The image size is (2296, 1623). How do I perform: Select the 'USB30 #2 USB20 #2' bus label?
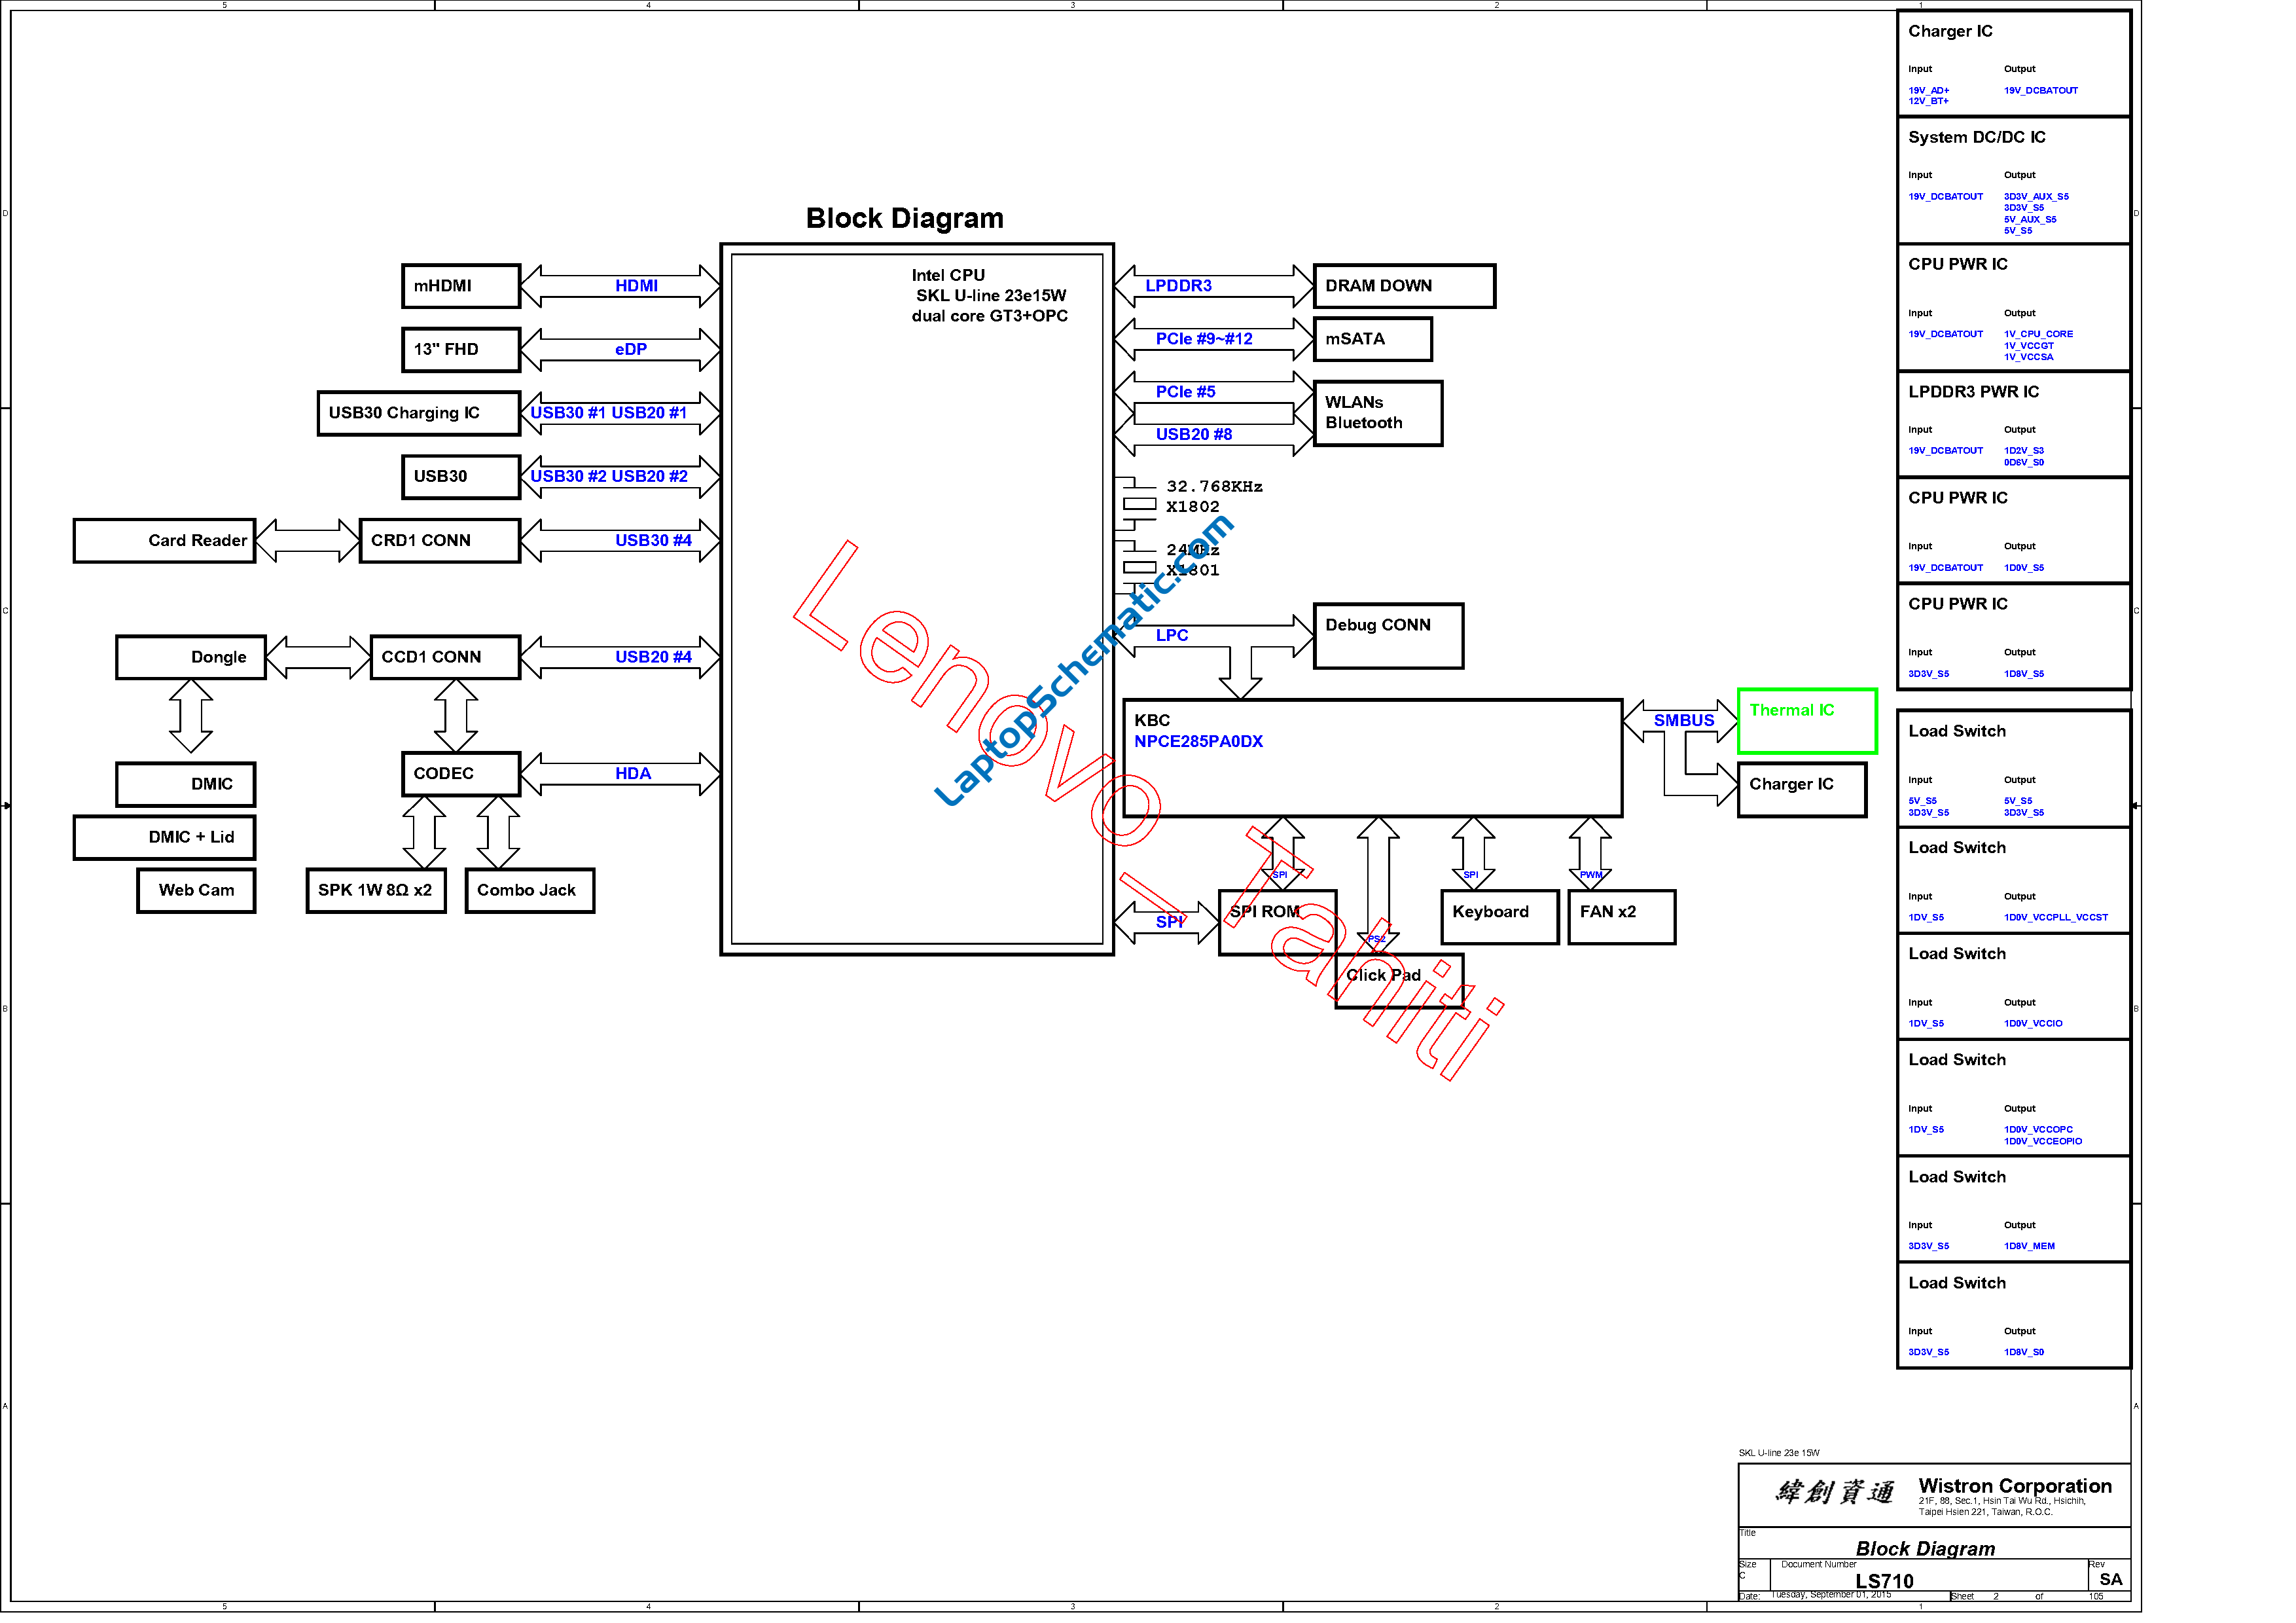click(x=608, y=477)
